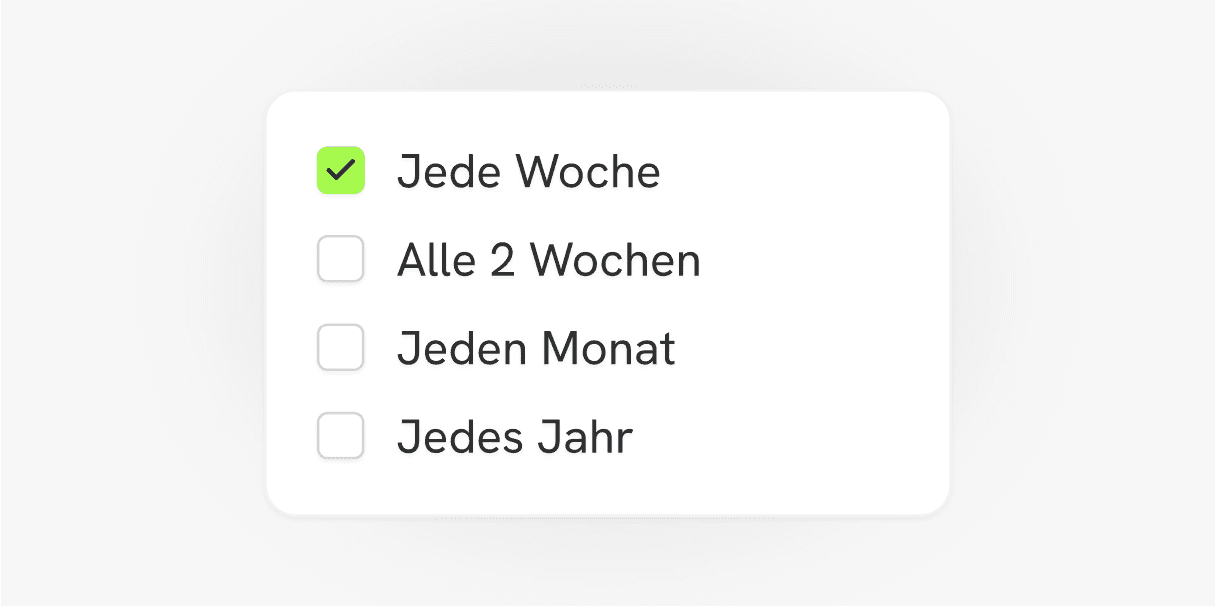Click the 'Jedes Jahr' label
This screenshot has height=606, width=1215.
(x=515, y=436)
